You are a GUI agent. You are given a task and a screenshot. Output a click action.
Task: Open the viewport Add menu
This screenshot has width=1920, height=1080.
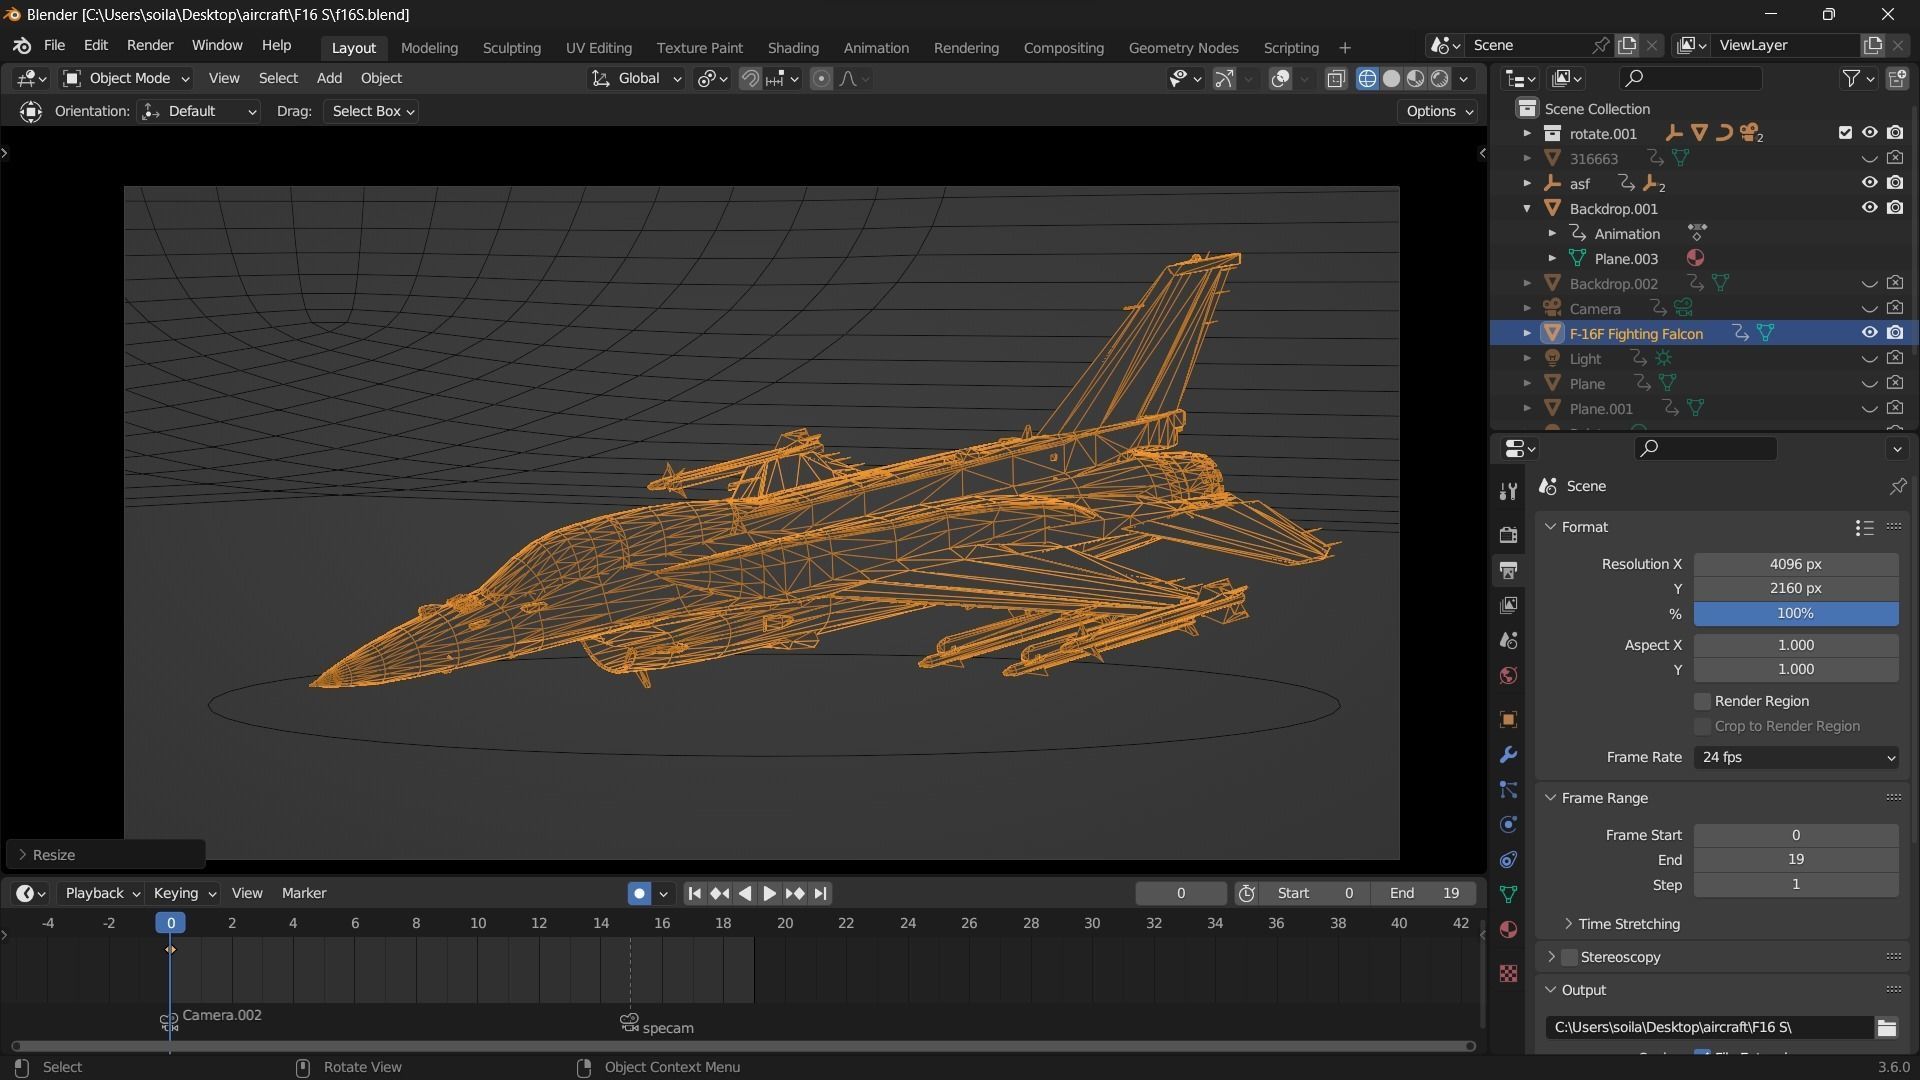329,78
